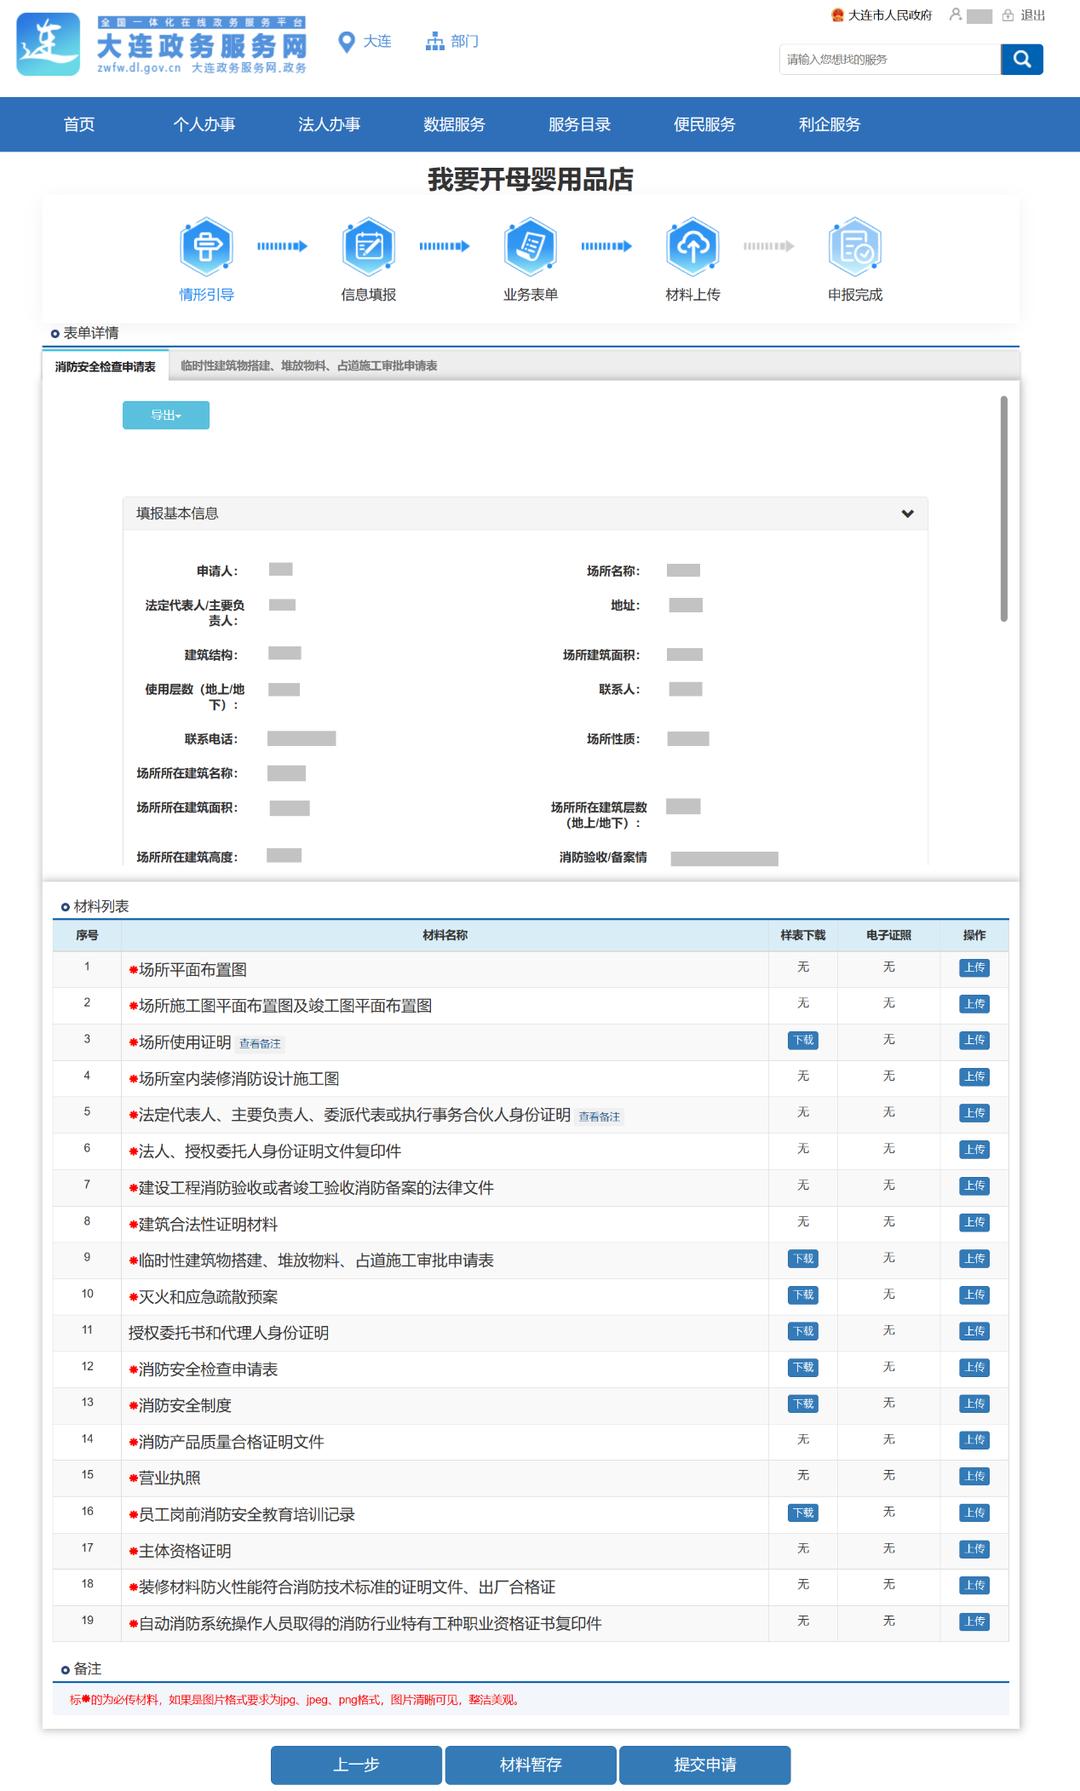Select the 信息填报 step icon
This screenshot has height=1791, width=1080.
click(369, 246)
